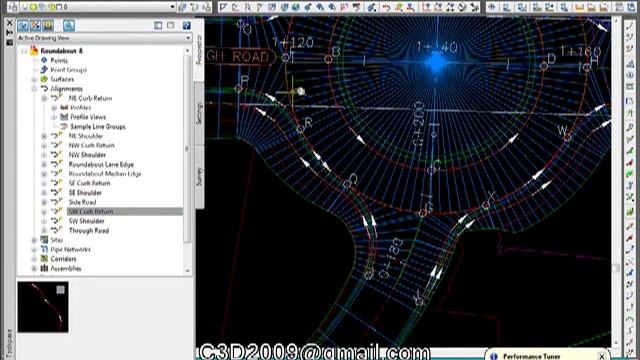Select the Roundabout Median Edge alignment
This screenshot has height=360, width=640.
[105, 174]
